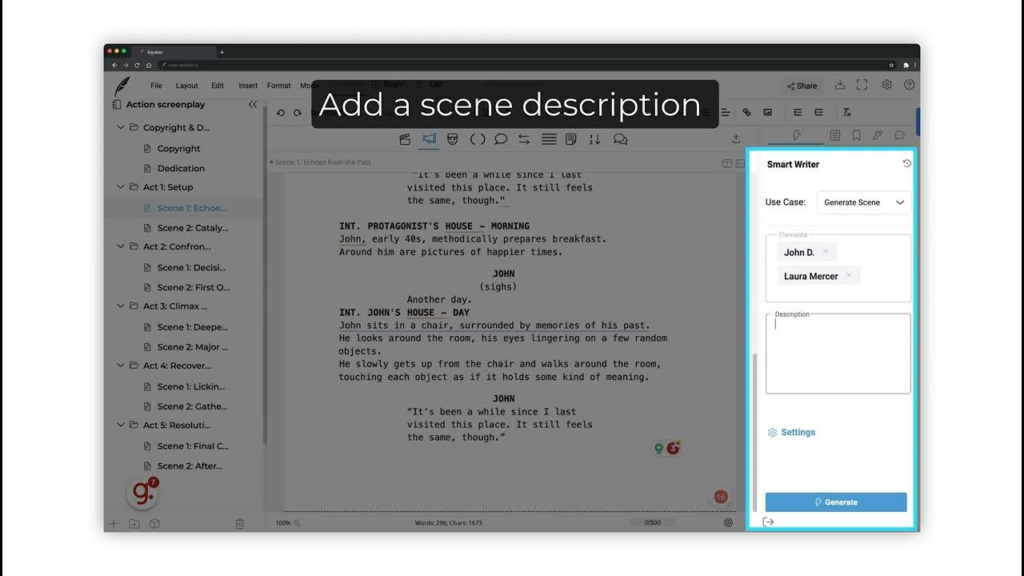This screenshot has height=576, width=1024.
Task: Select the Action megaphone element icon
Action: pos(429,138)
